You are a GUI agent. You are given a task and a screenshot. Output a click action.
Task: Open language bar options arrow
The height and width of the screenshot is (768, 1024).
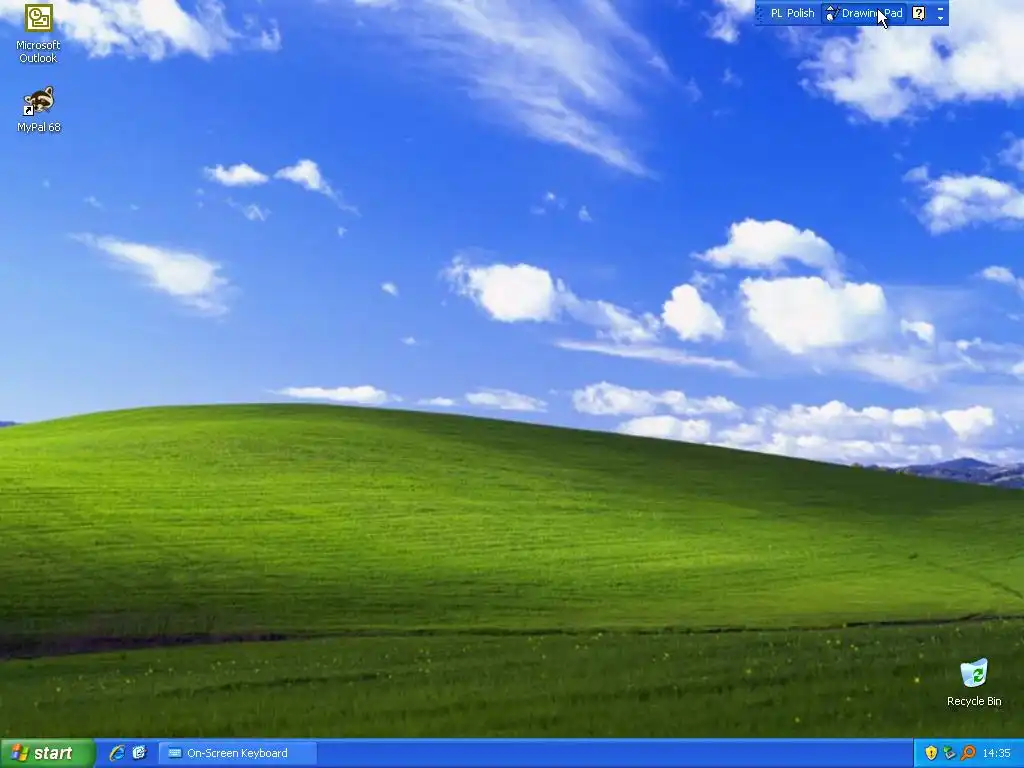(940, 18)
